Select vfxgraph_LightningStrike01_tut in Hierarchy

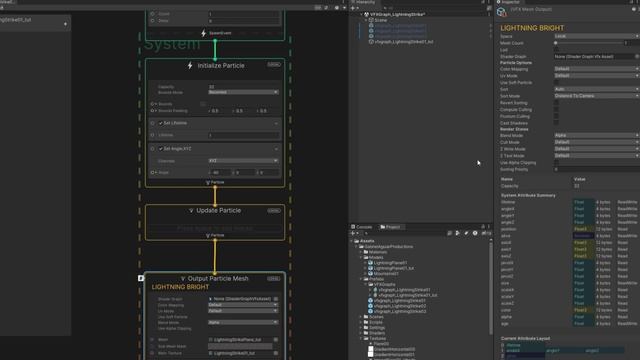pos(404,42)
